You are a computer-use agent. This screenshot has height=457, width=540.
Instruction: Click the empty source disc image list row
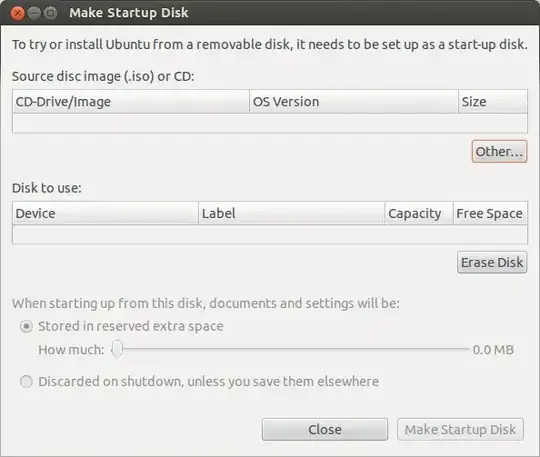270,123
